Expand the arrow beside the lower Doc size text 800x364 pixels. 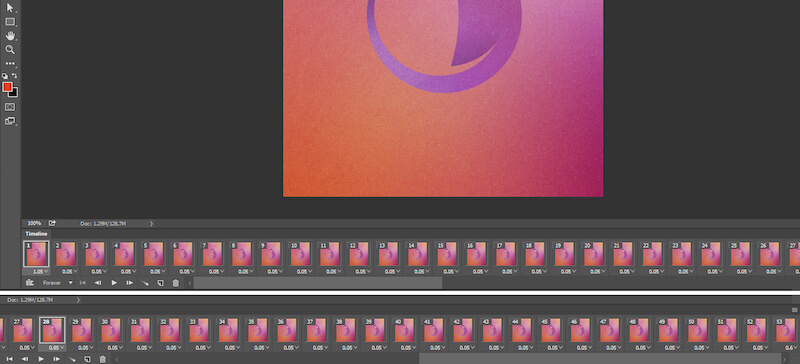pyautogui.click(x=78, y=300)
